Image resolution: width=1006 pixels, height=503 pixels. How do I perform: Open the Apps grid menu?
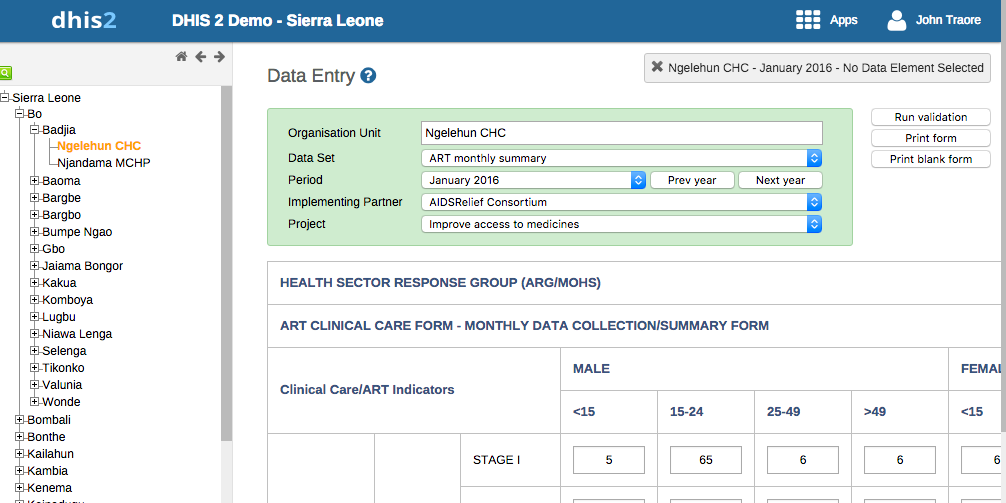826,20
